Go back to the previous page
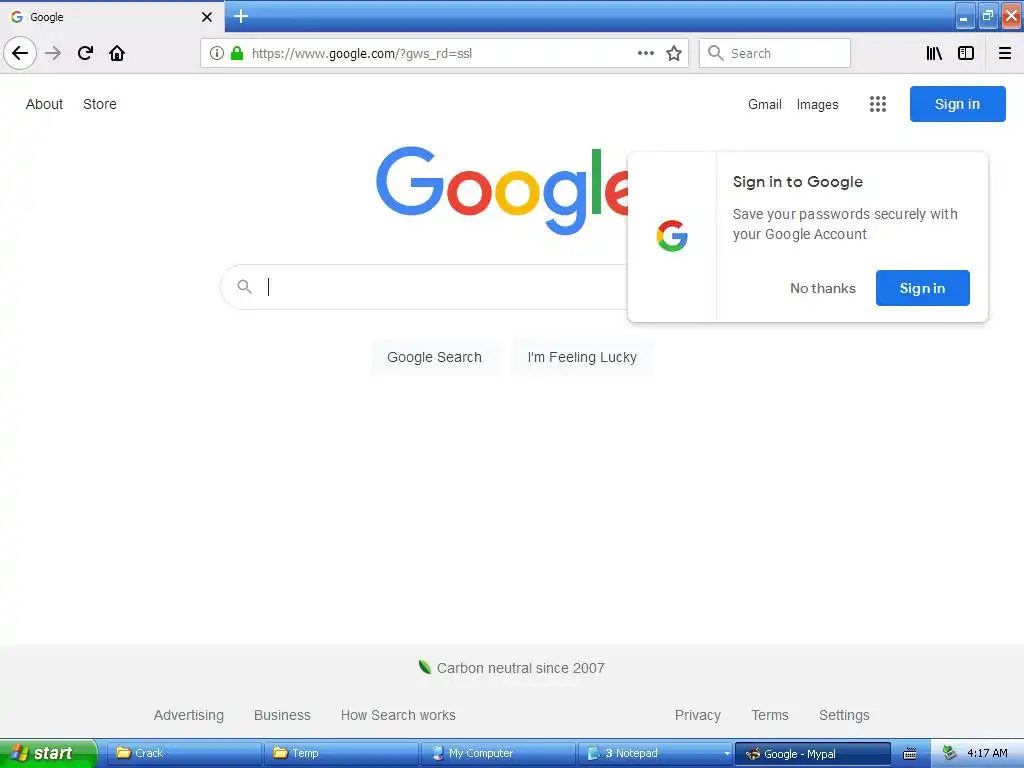The width and height of the screenshot is (1024, 768). coord(20,53)
